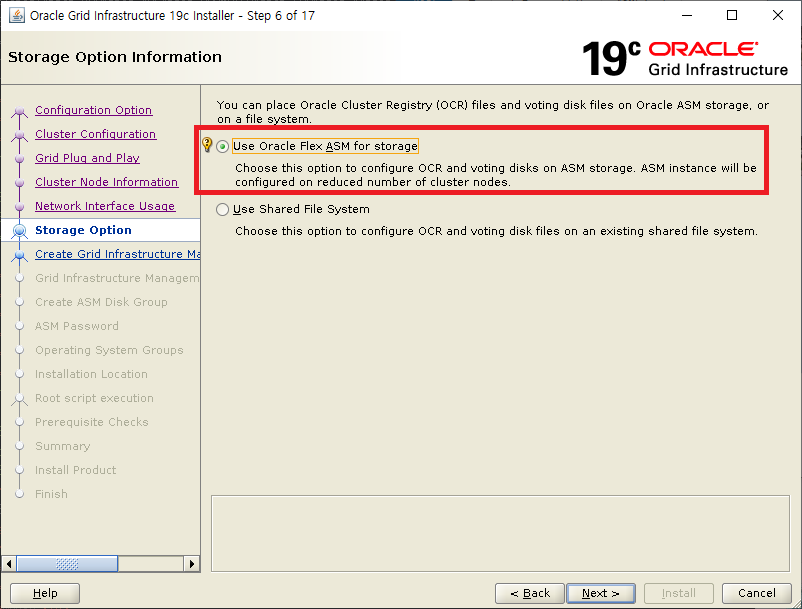Open Create Grid Infrastructure step link
The image size is (802, 609).
pos(117,254)
